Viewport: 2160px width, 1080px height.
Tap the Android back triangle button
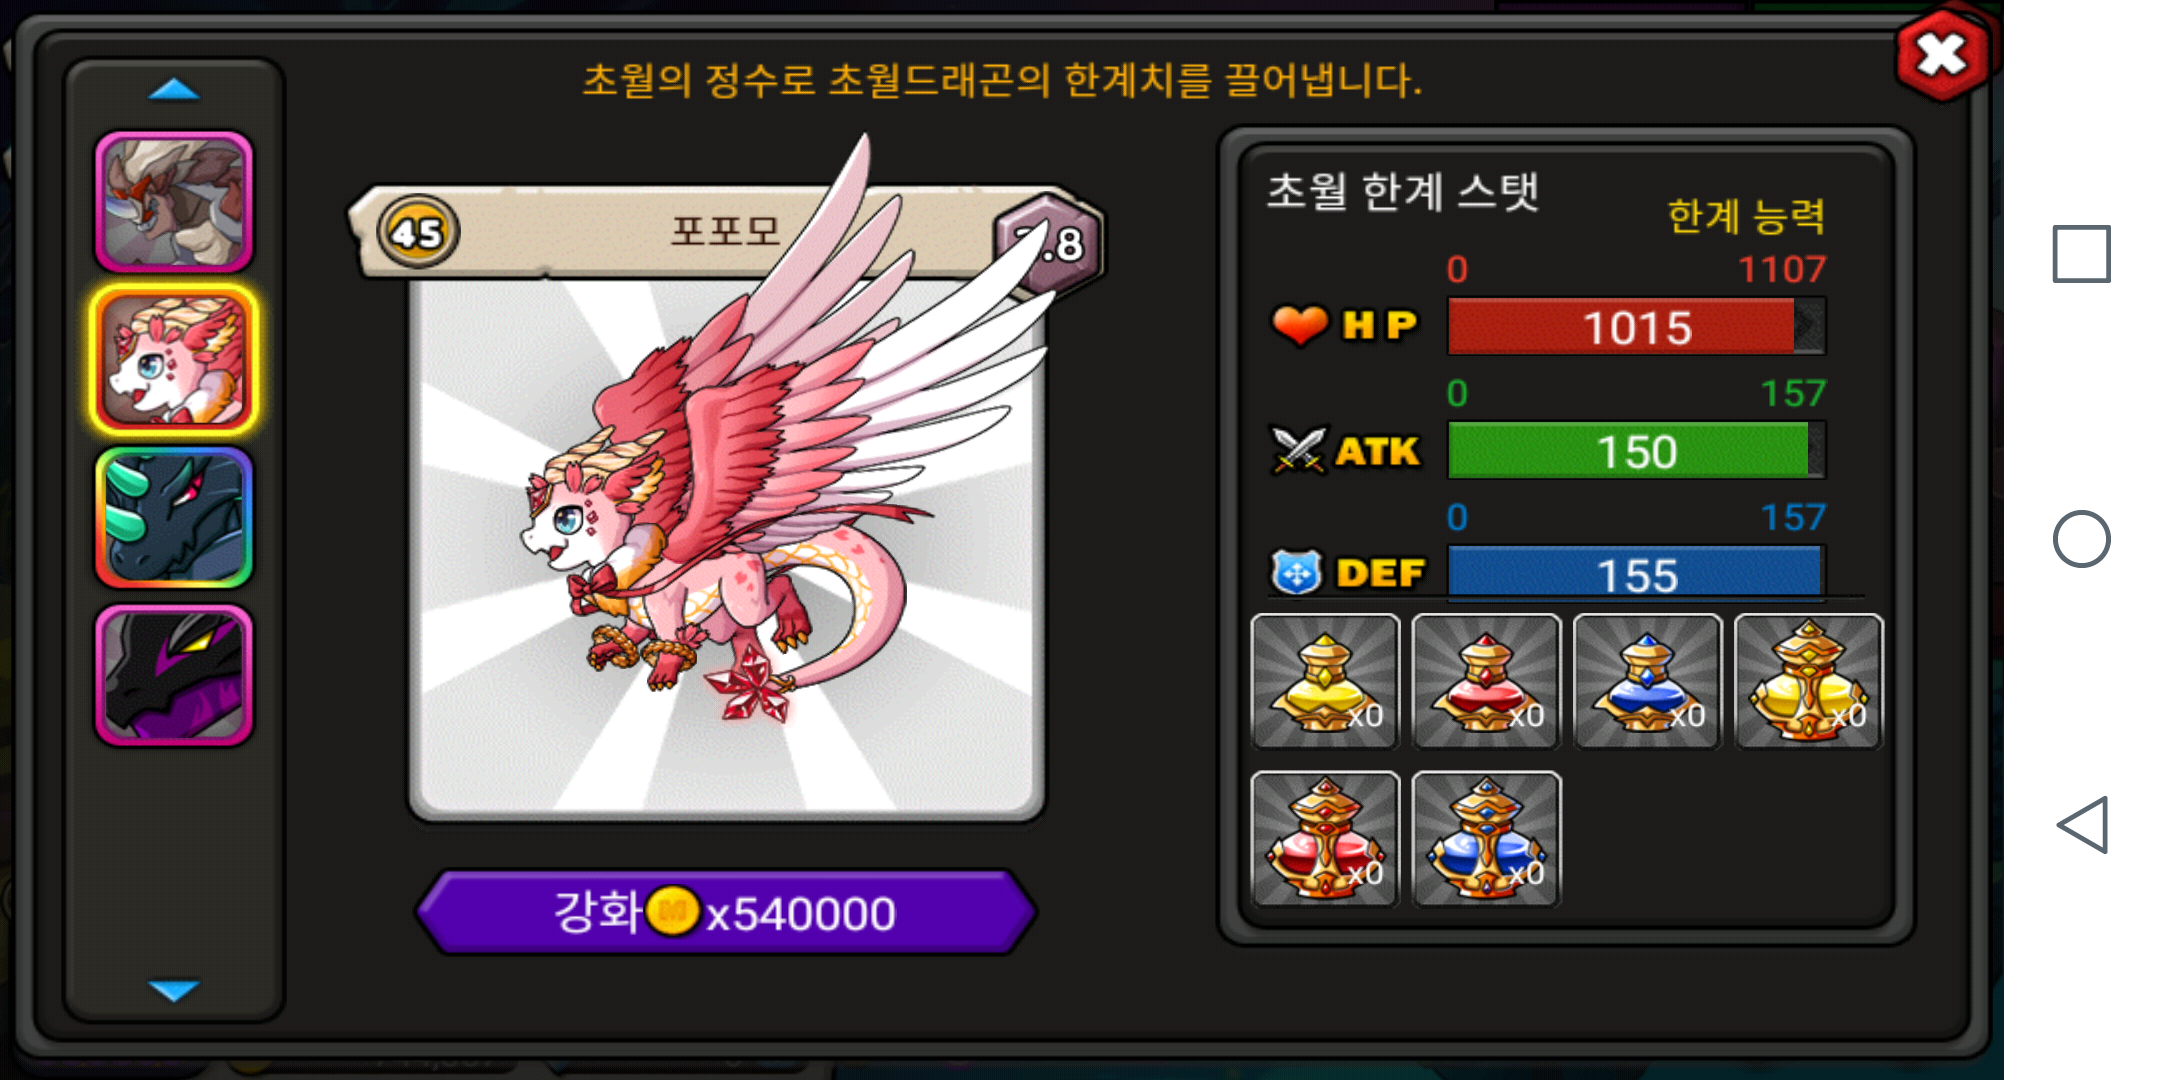pos(2082,825)
